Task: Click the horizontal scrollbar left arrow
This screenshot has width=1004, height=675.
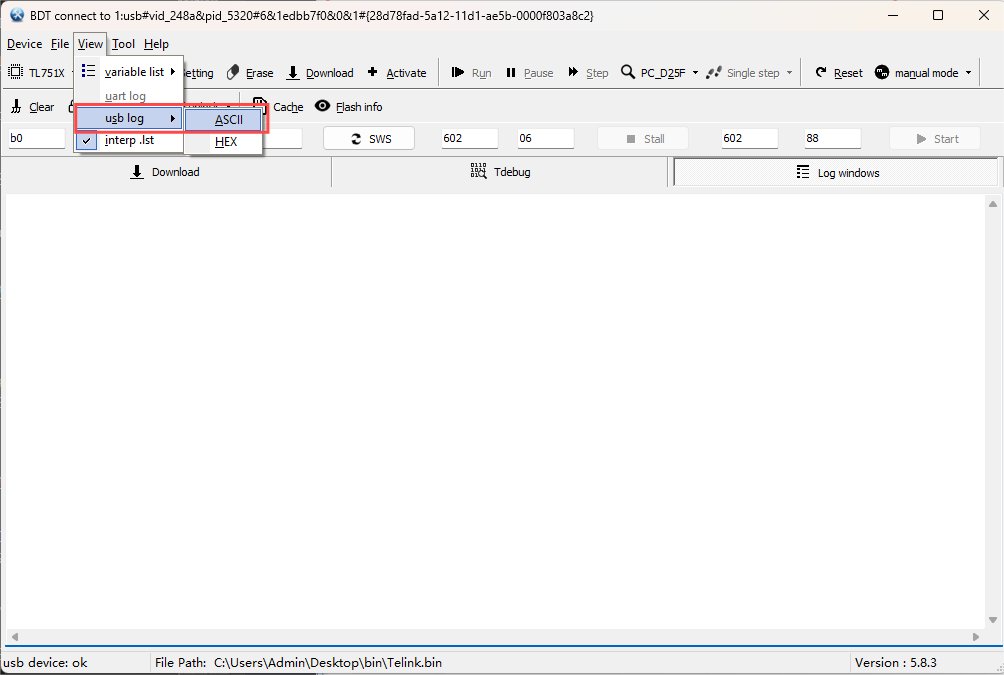Action: point(15,637)
